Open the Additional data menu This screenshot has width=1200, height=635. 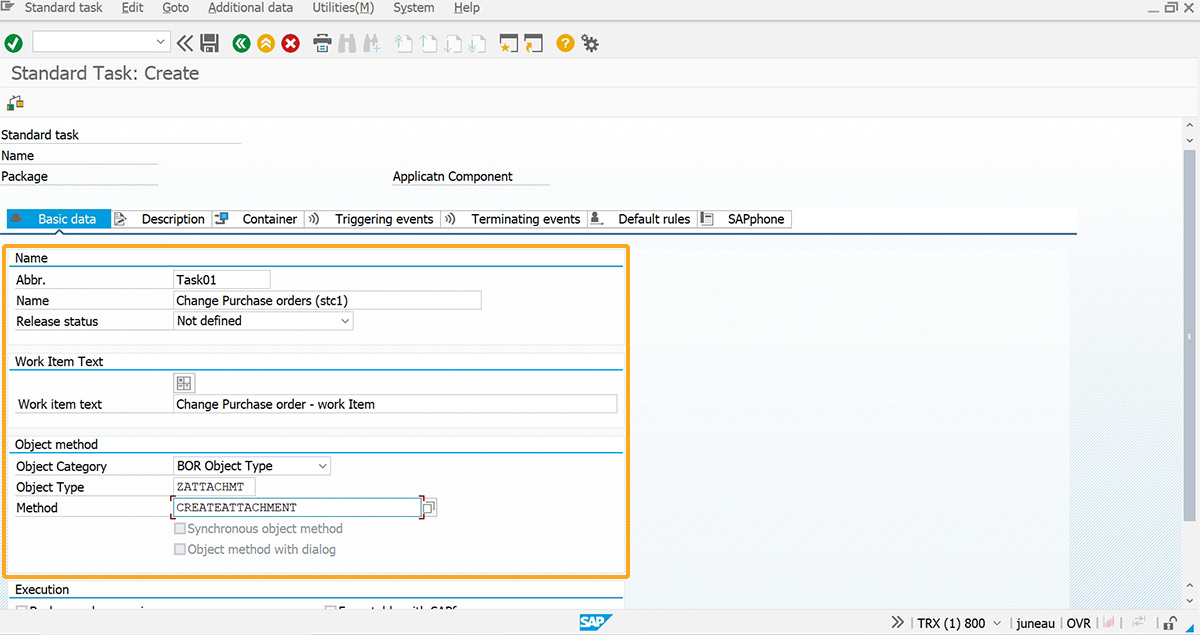pyautogui.click(x=250, y=8)
